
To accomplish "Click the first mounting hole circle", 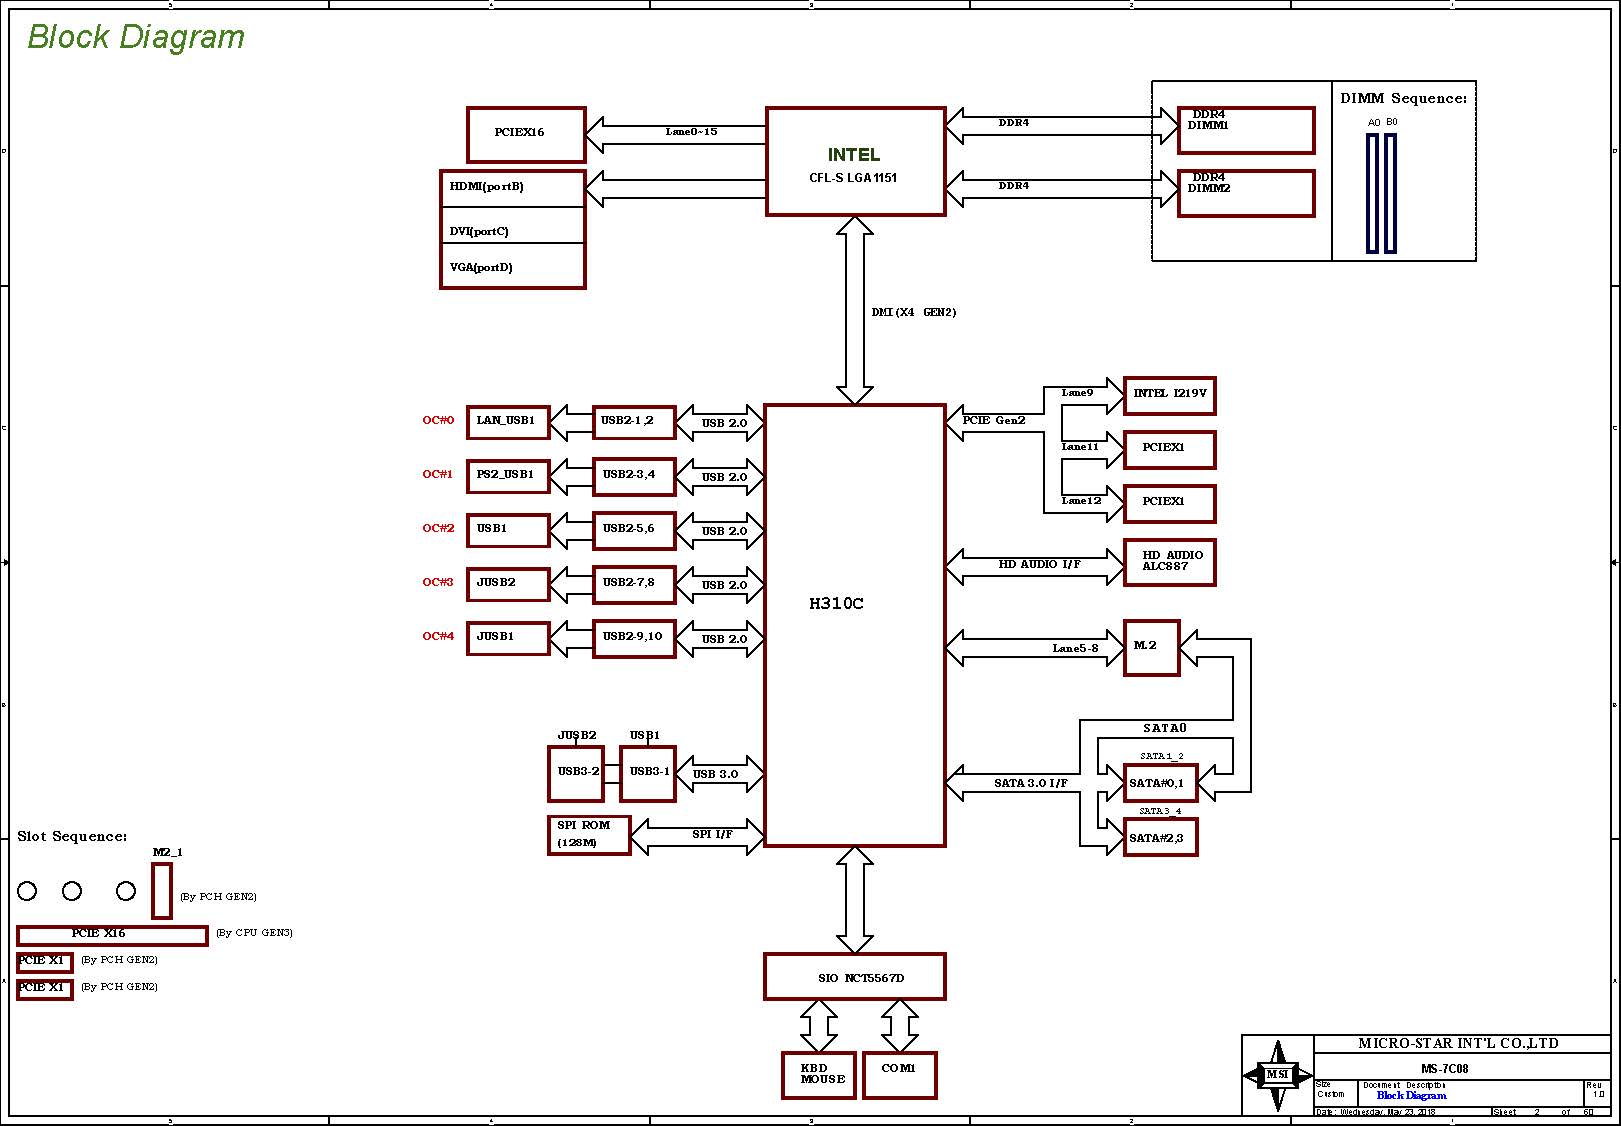I will coord(28,890).
